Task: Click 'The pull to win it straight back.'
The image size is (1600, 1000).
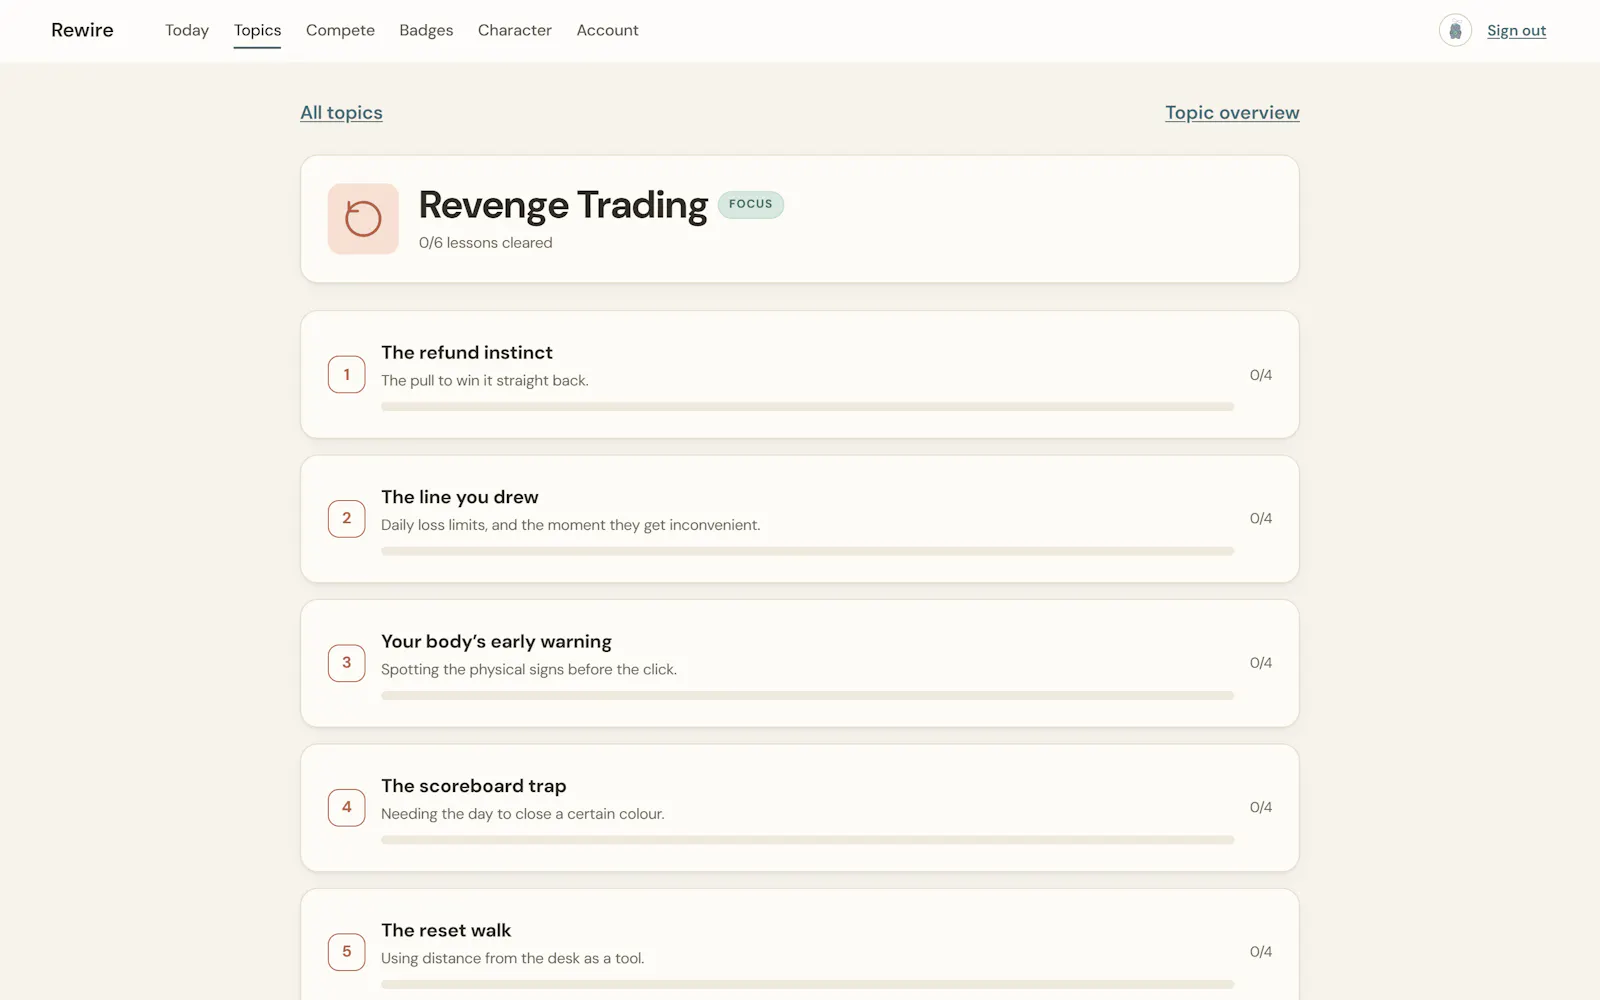Action: 485,381
